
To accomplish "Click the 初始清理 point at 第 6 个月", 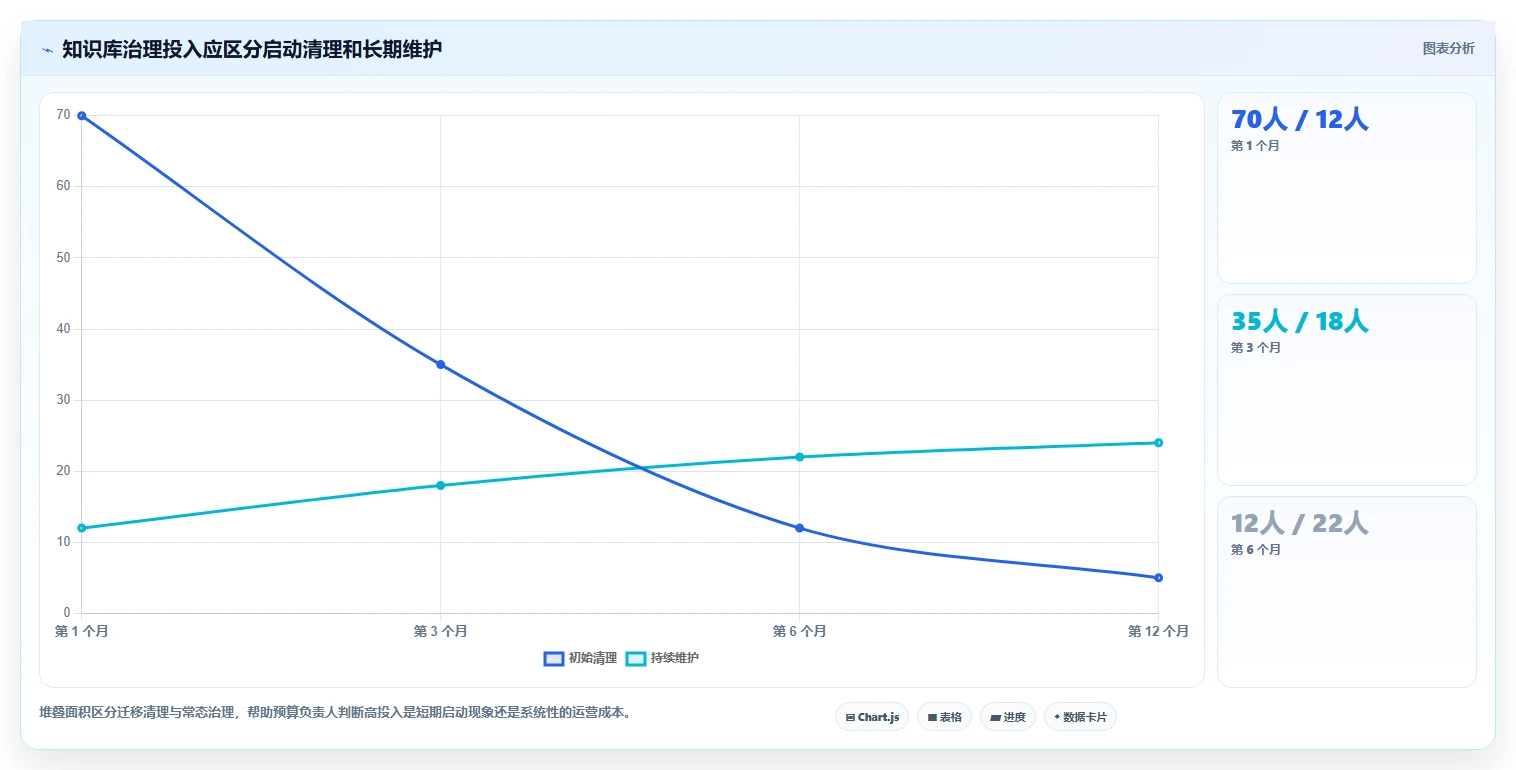I will (x=799, y=528).
